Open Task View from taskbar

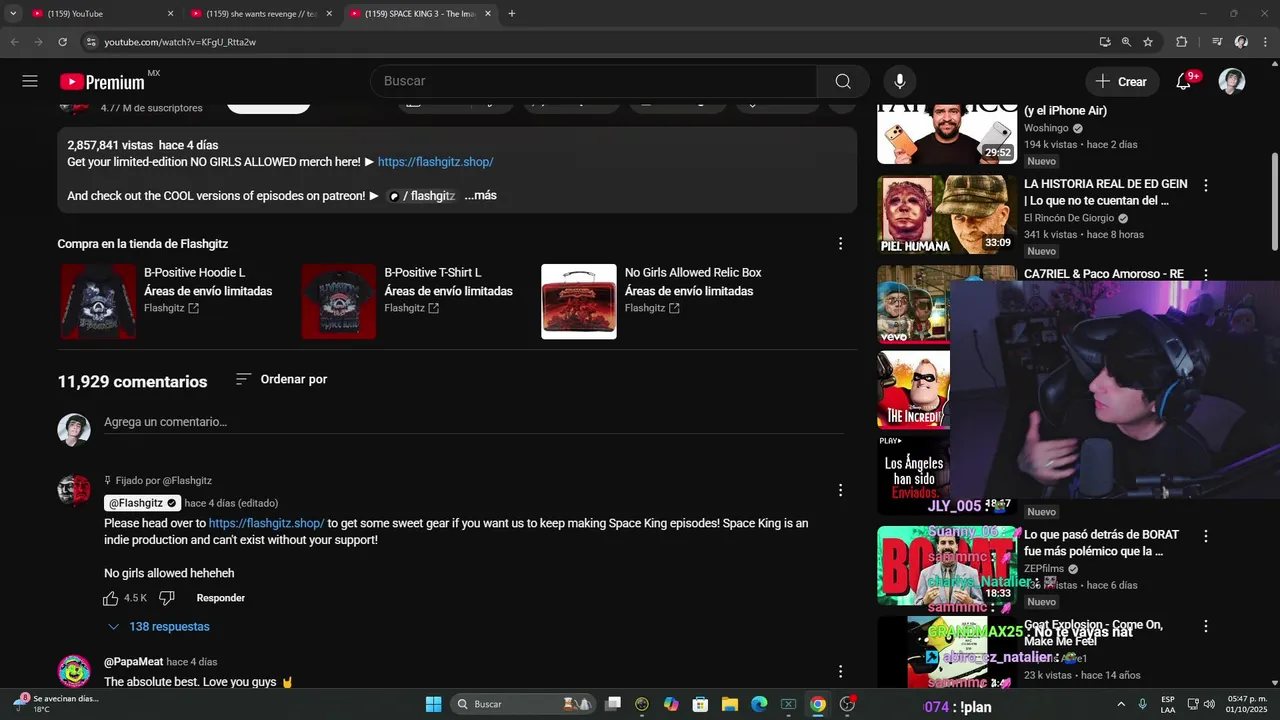[613, 704]
